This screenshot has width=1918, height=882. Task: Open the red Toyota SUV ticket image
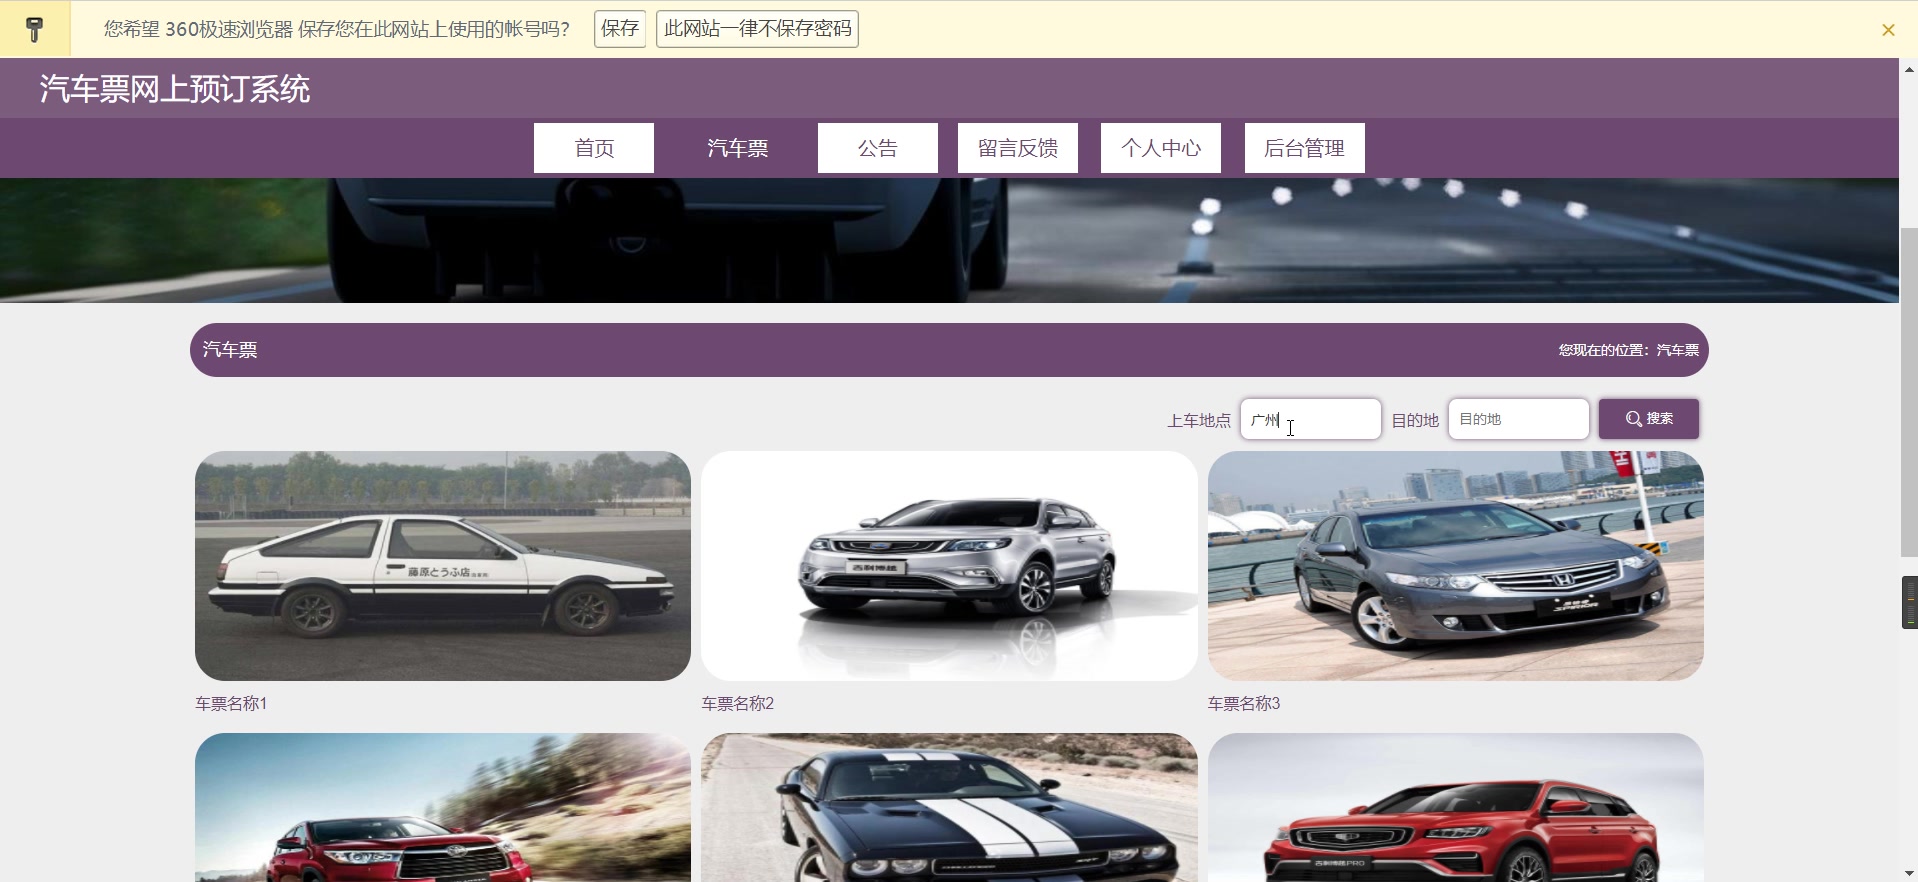click(443, 807)
